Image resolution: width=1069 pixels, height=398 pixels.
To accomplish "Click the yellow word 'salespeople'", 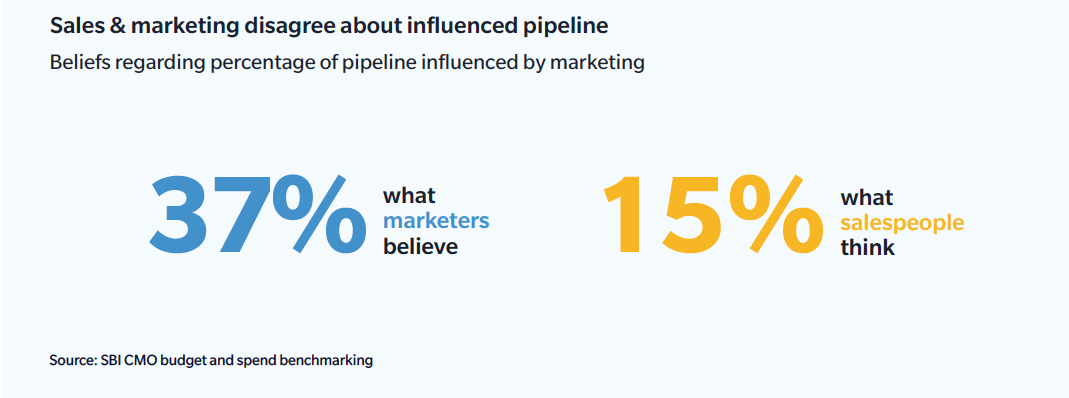I will (902, 223).
